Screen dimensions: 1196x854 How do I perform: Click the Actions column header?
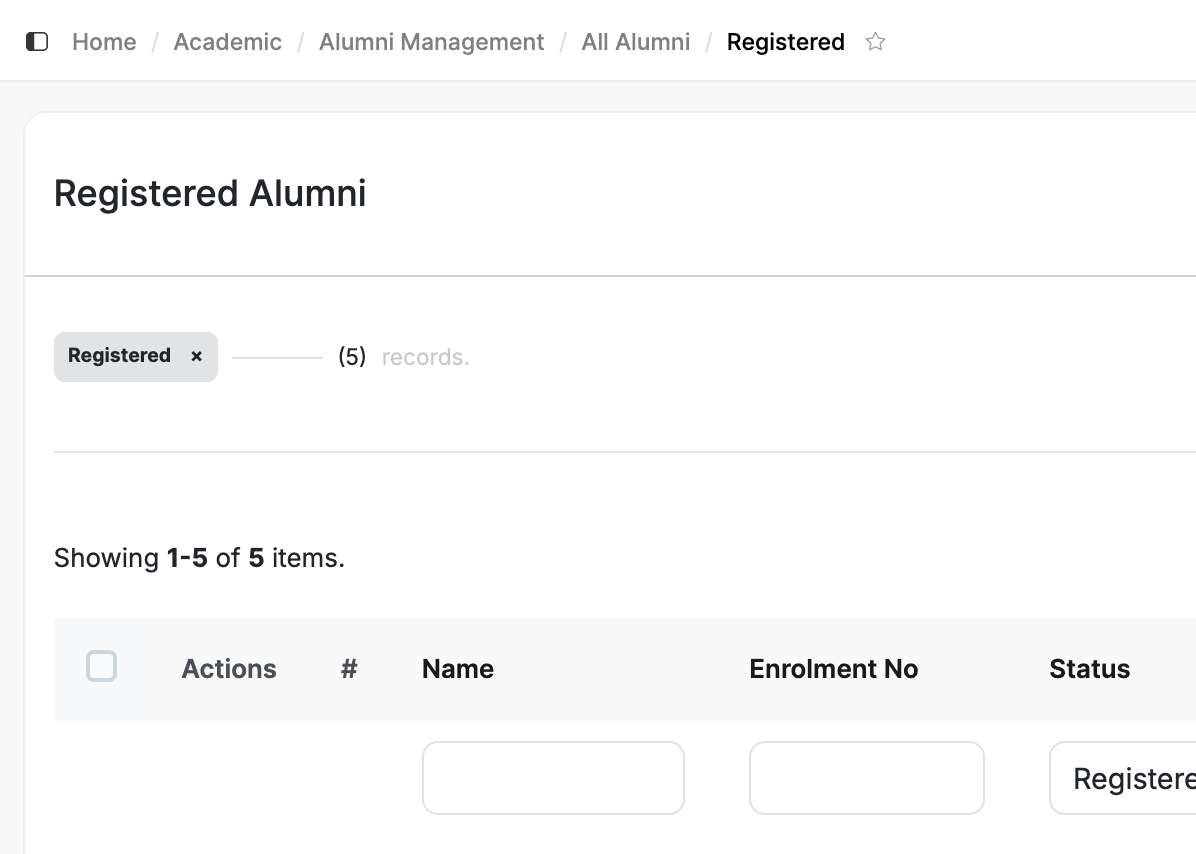[229, 669]
